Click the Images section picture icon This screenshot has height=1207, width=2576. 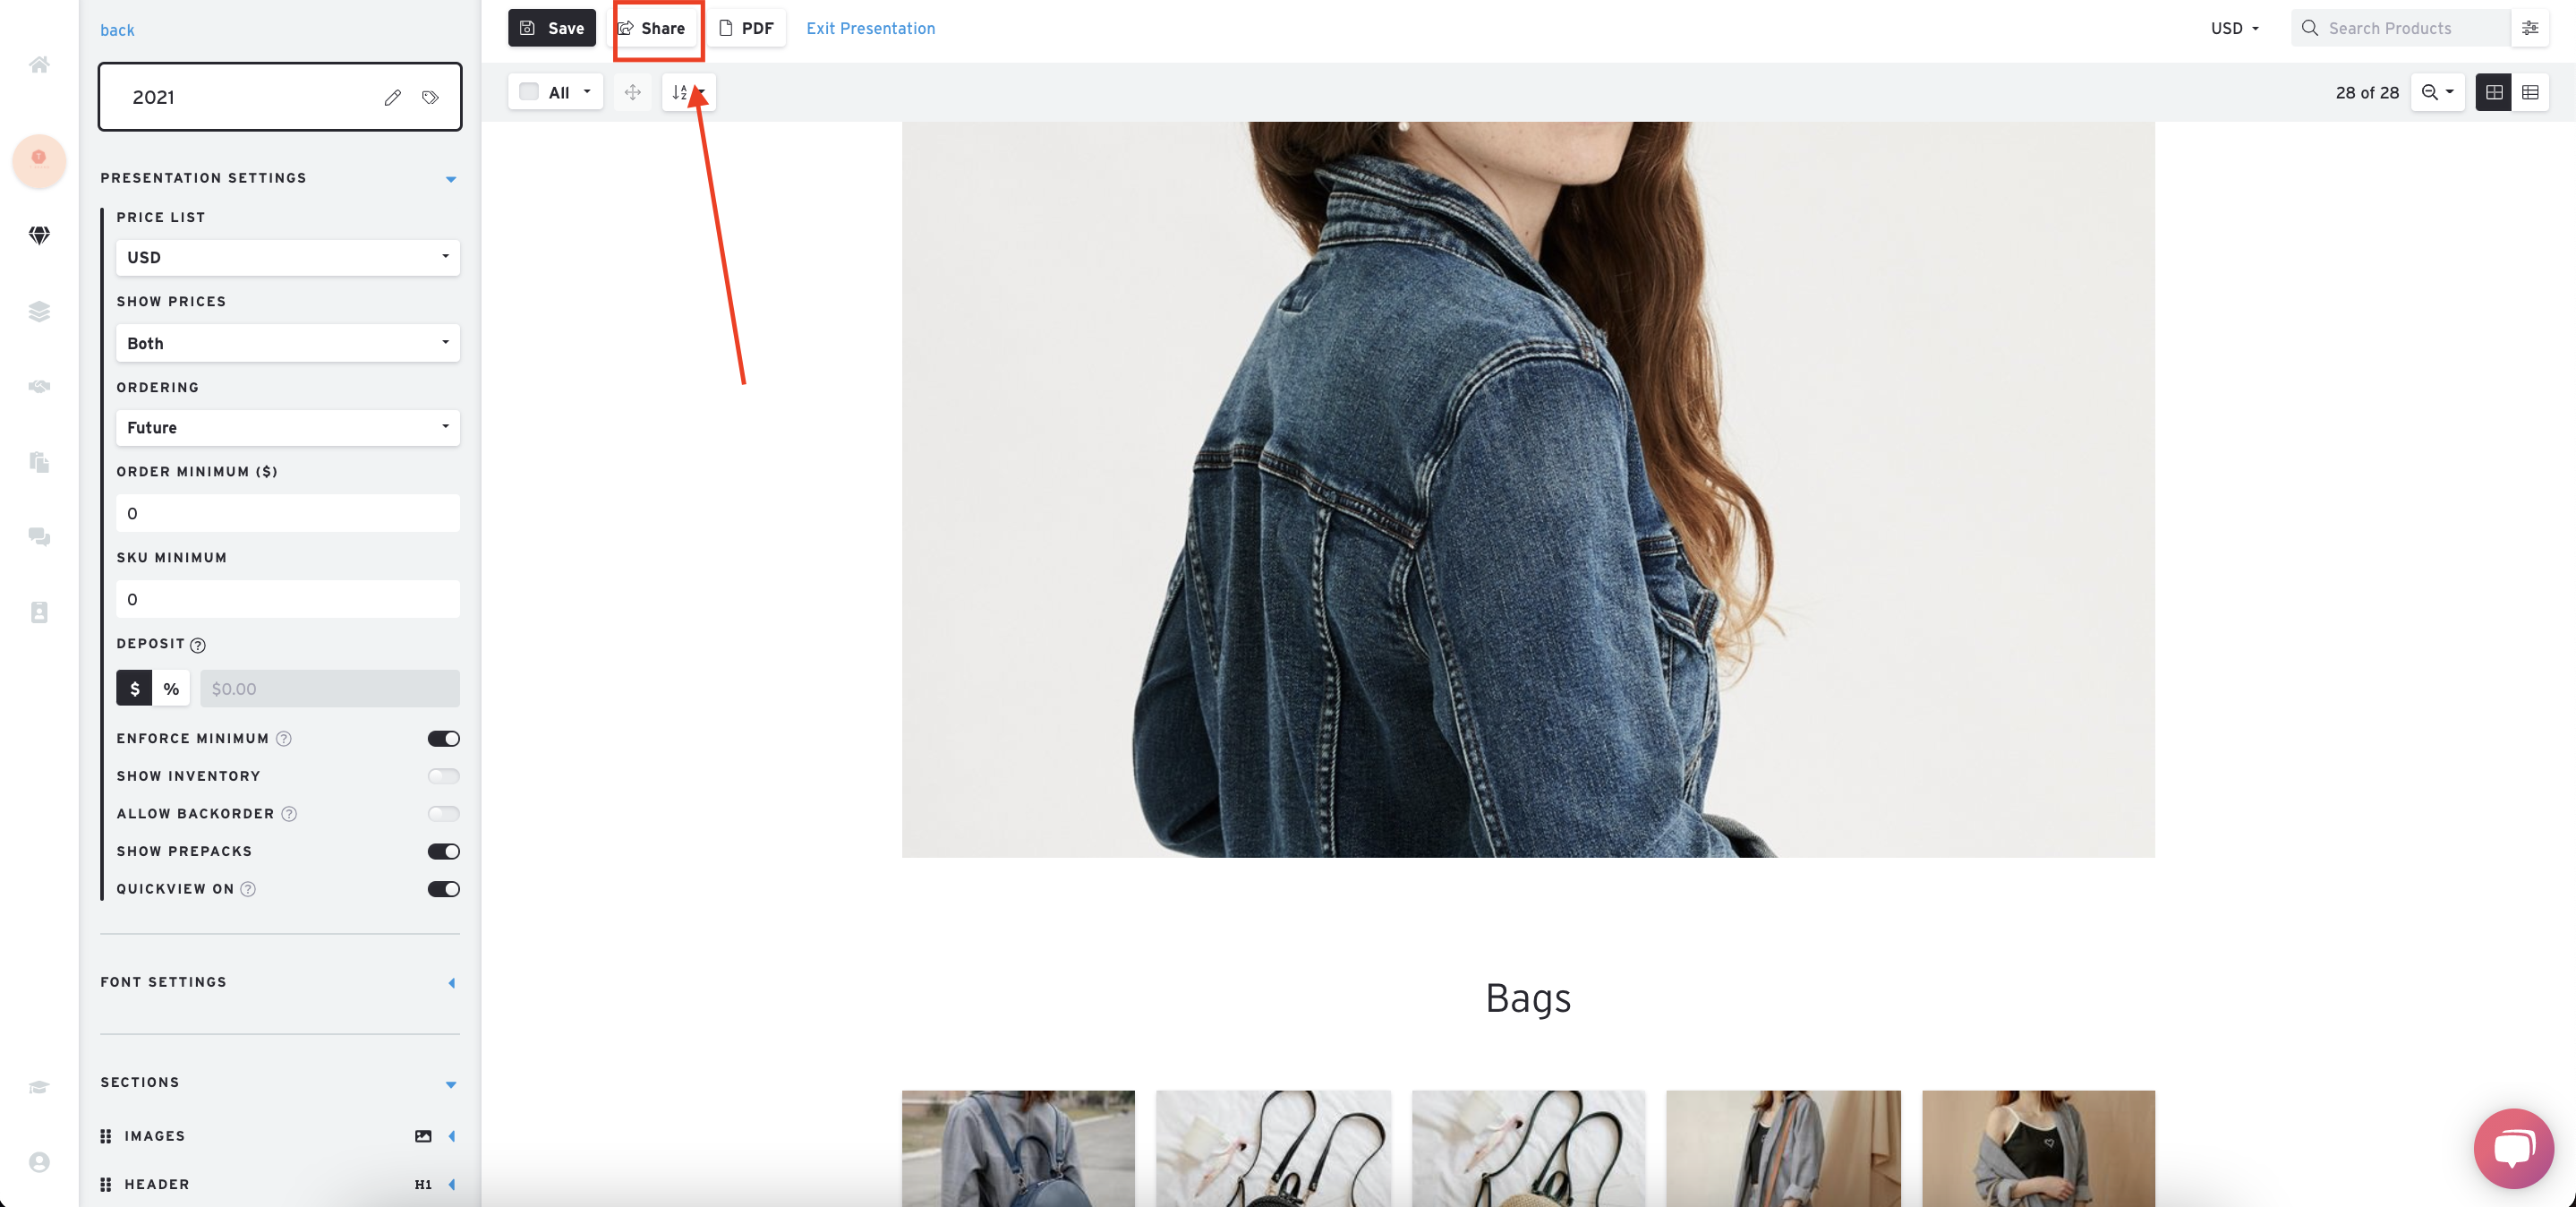click(423, 1136)
